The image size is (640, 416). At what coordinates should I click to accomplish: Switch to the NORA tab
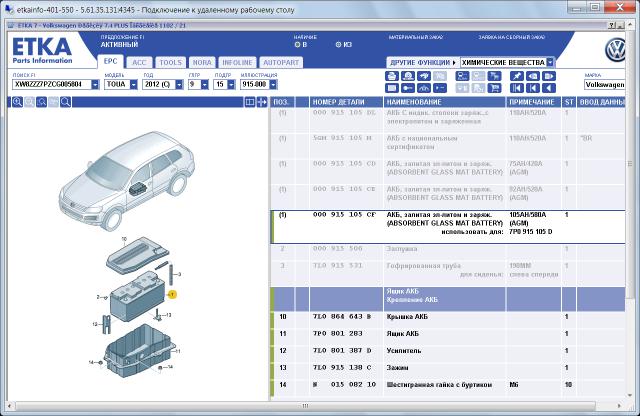tap(202, 62)
